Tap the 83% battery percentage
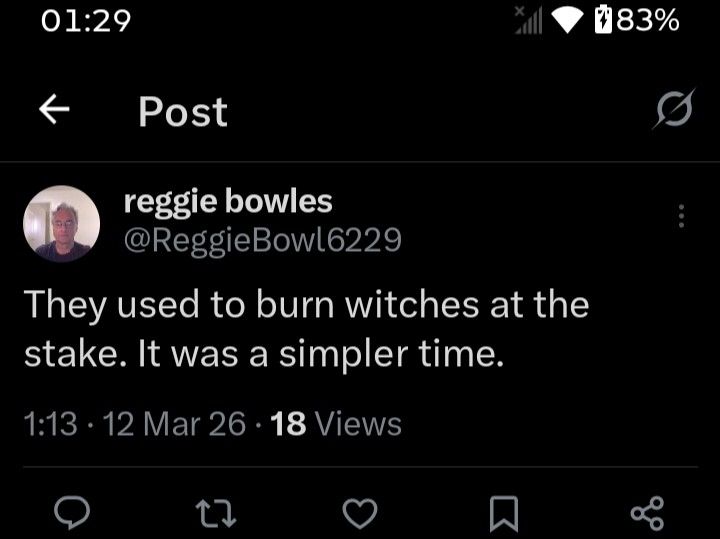The image size is (720, 539). click(x=648, y=20)
